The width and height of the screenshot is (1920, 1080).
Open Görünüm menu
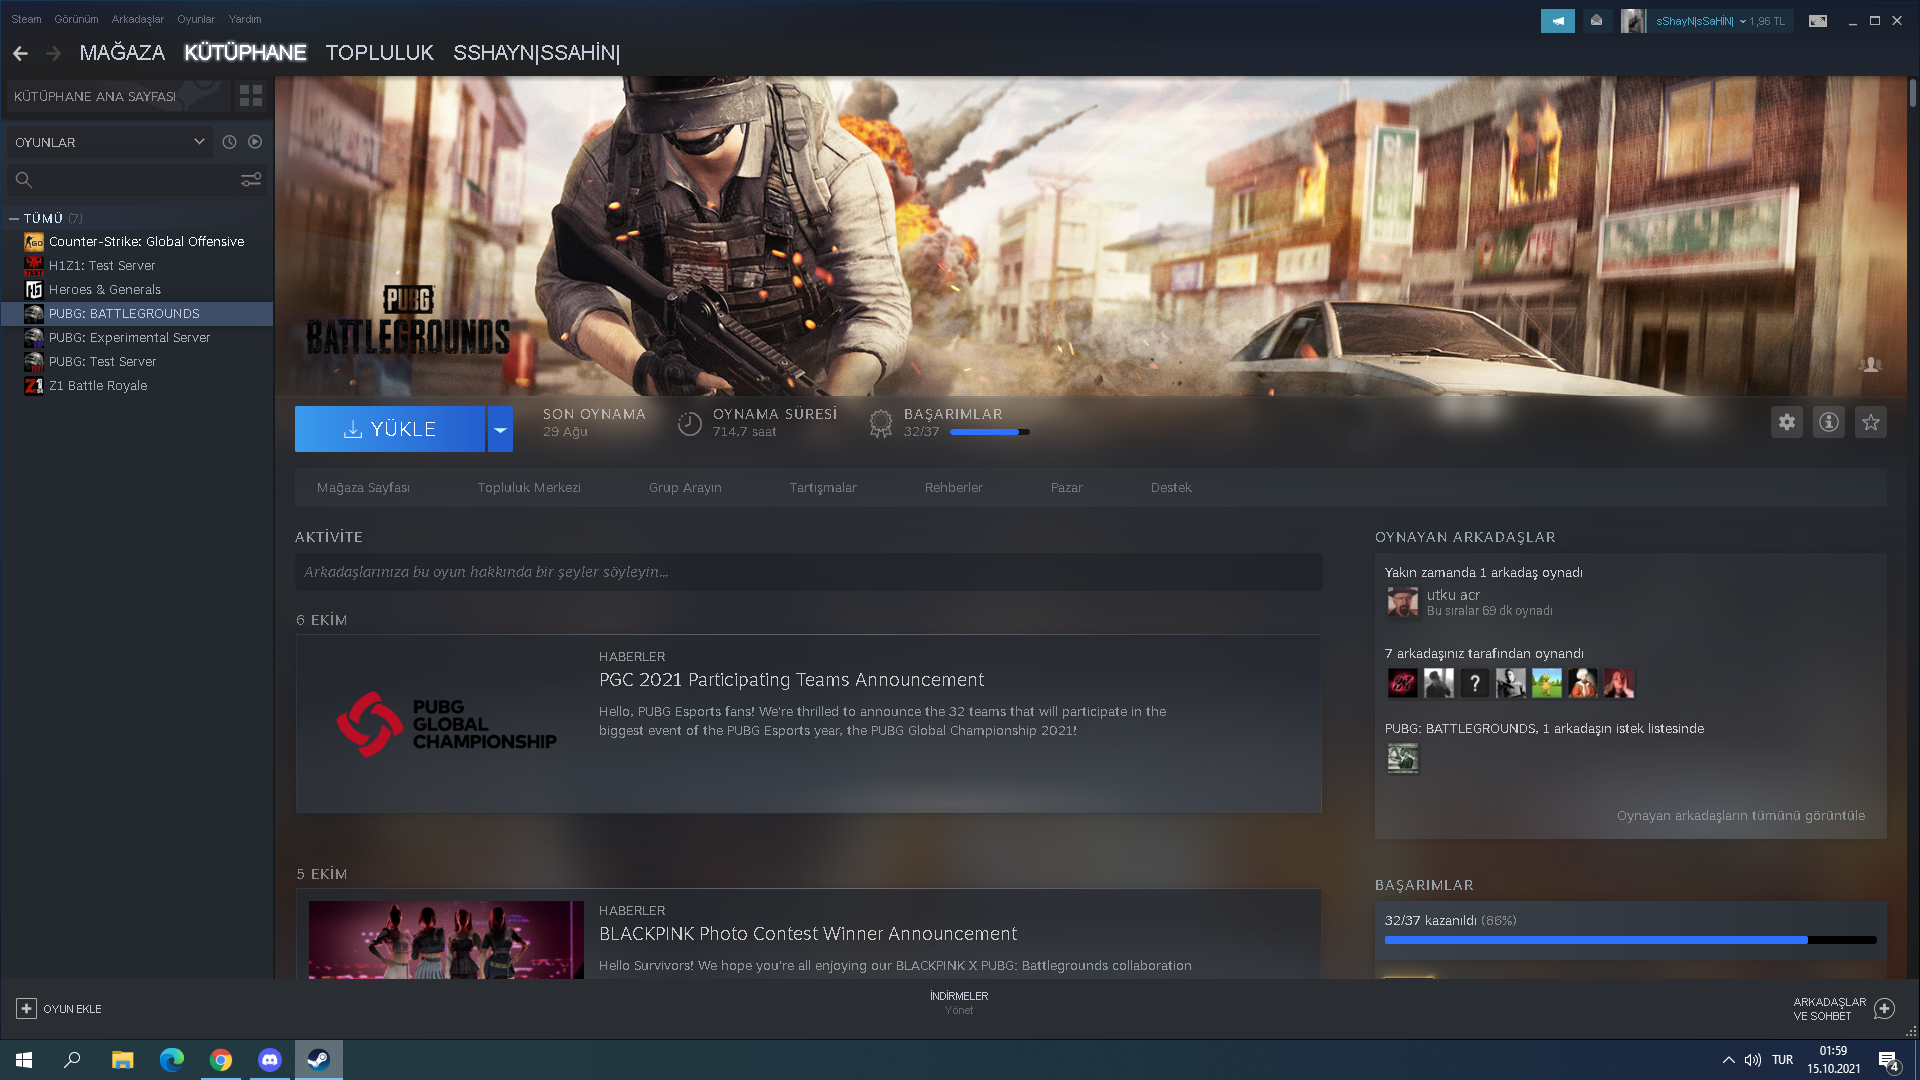click(x=76, y=19)
